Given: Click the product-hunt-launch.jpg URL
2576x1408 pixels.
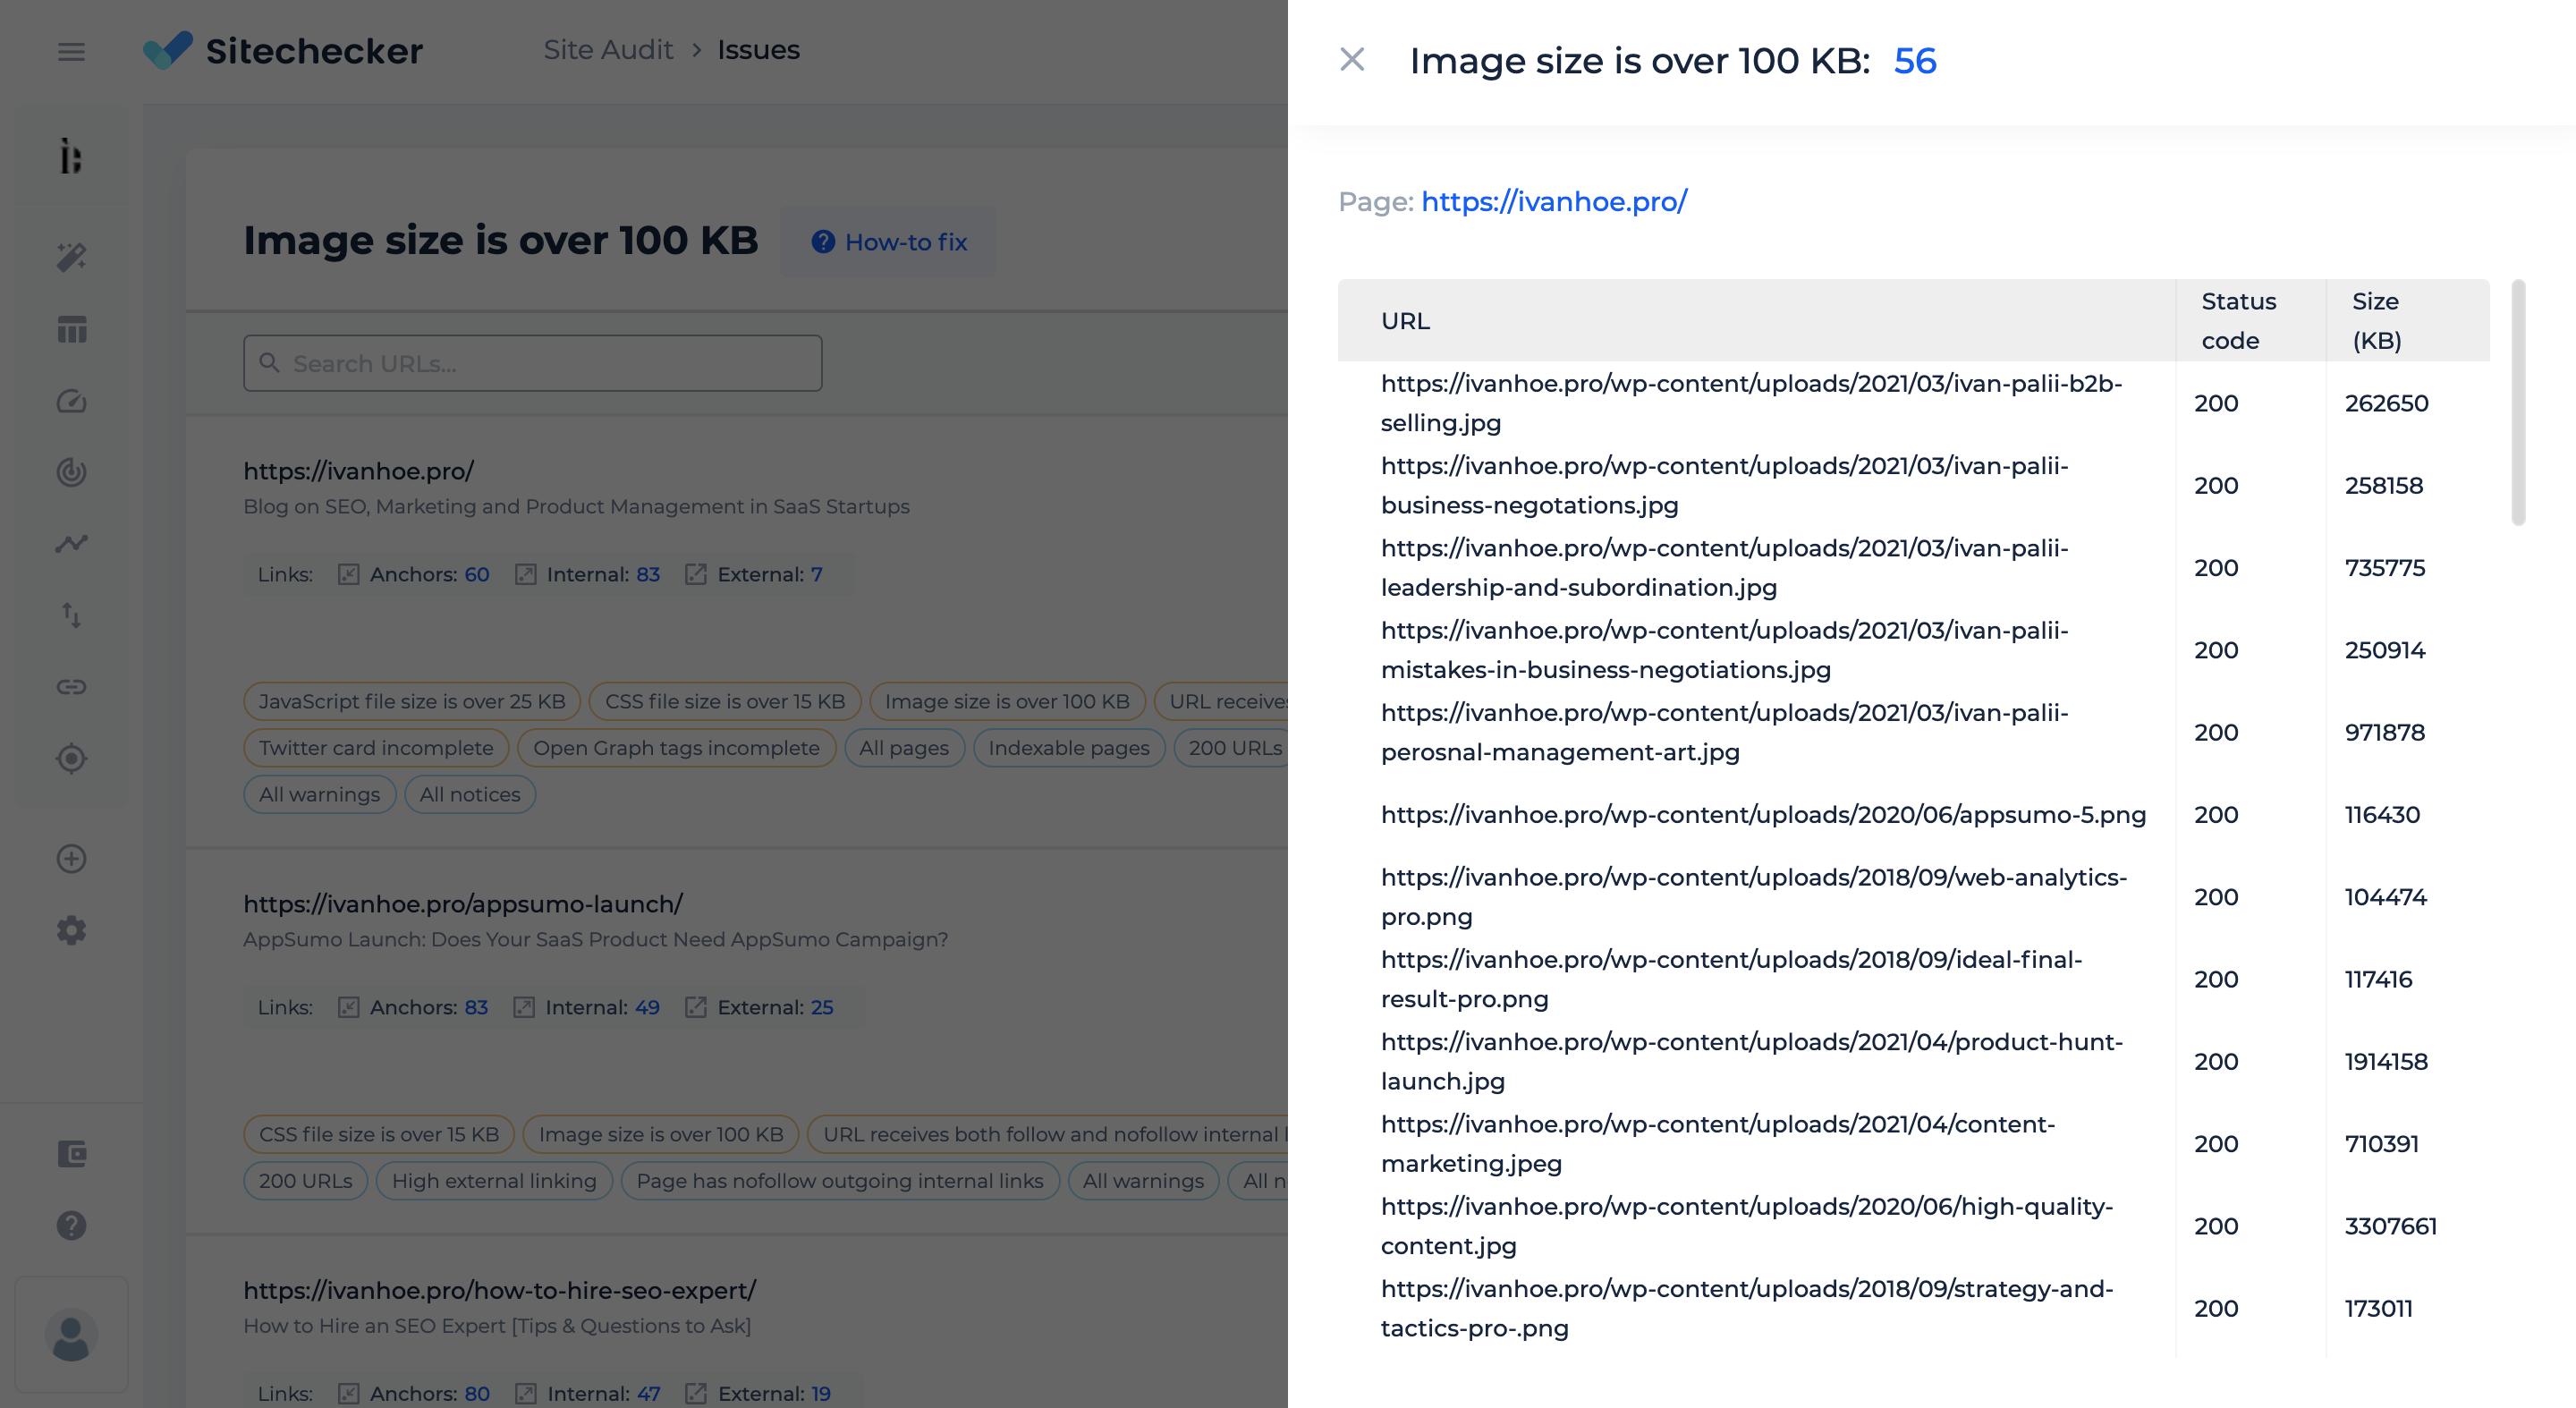Looking at the screenshot, I should click(x=1751, y=1060).
